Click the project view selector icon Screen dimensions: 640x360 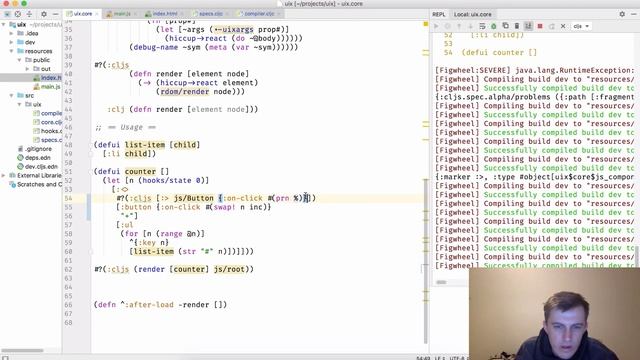click(x=7, y=14)
